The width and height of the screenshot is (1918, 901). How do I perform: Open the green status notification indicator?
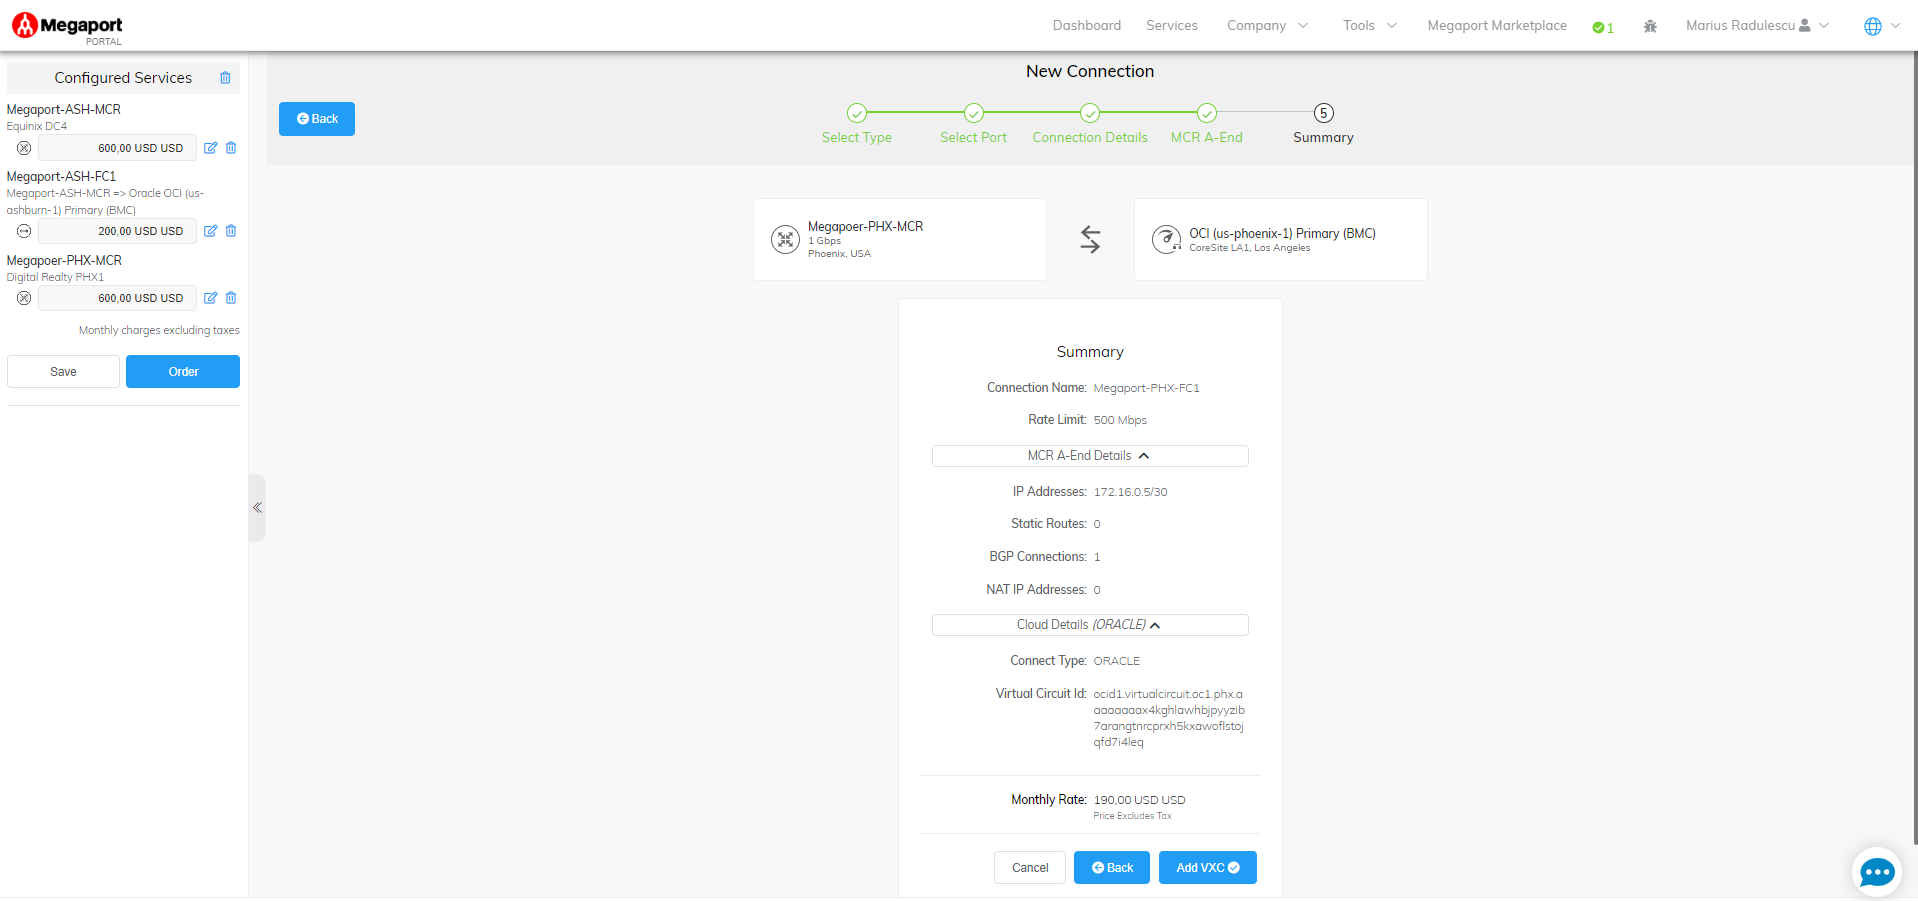(1603, 28)
